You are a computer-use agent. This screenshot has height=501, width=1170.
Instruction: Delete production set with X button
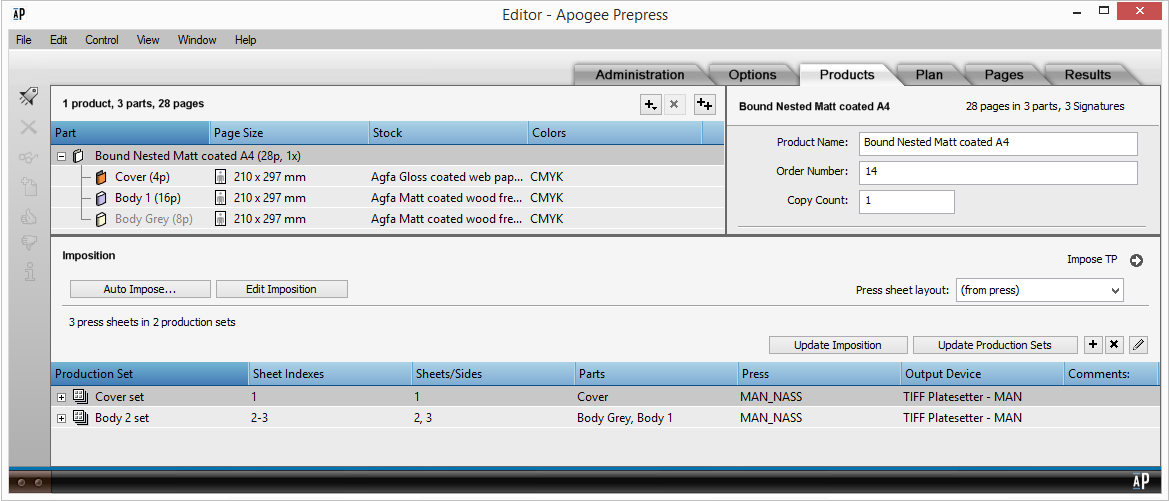(x=1114, y=345)
